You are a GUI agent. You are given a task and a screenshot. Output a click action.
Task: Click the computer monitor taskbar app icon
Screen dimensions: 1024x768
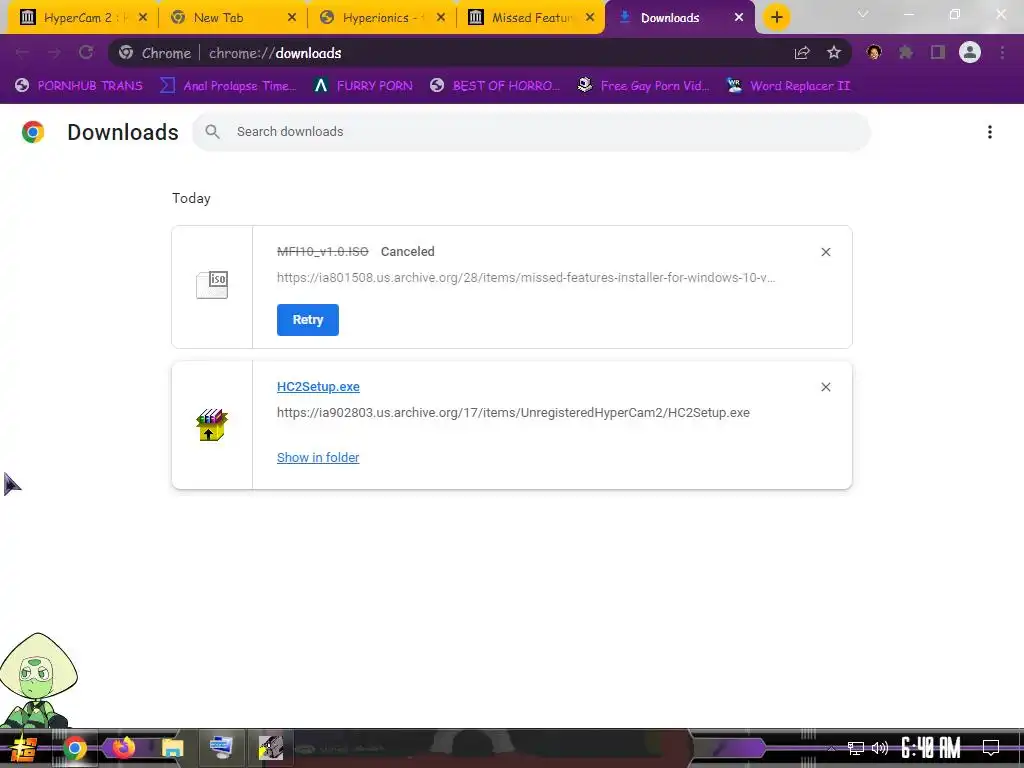tap(221, 748)
